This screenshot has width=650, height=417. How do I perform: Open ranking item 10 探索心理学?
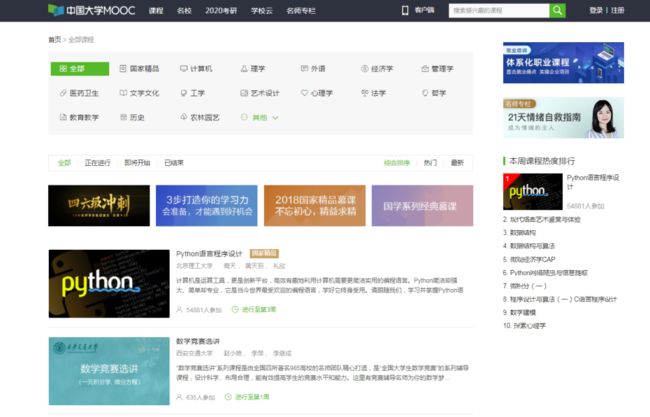coord(524,325)
